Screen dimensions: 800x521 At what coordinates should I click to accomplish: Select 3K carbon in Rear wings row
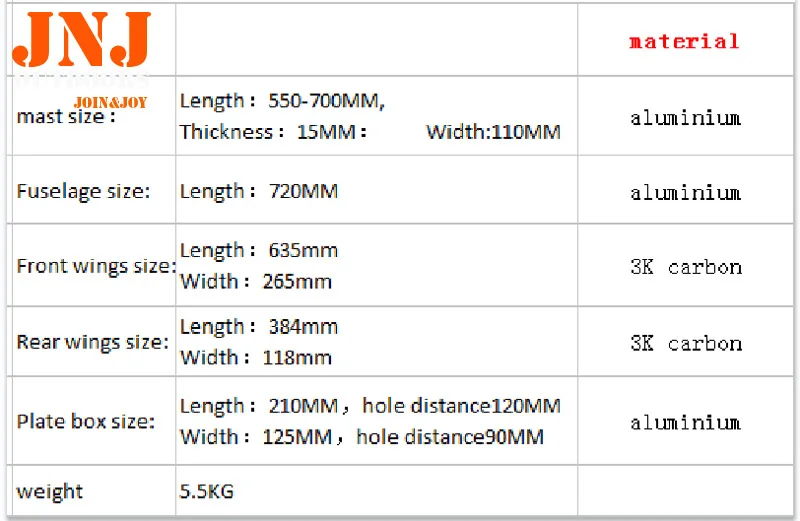click(x=685, y=343)
